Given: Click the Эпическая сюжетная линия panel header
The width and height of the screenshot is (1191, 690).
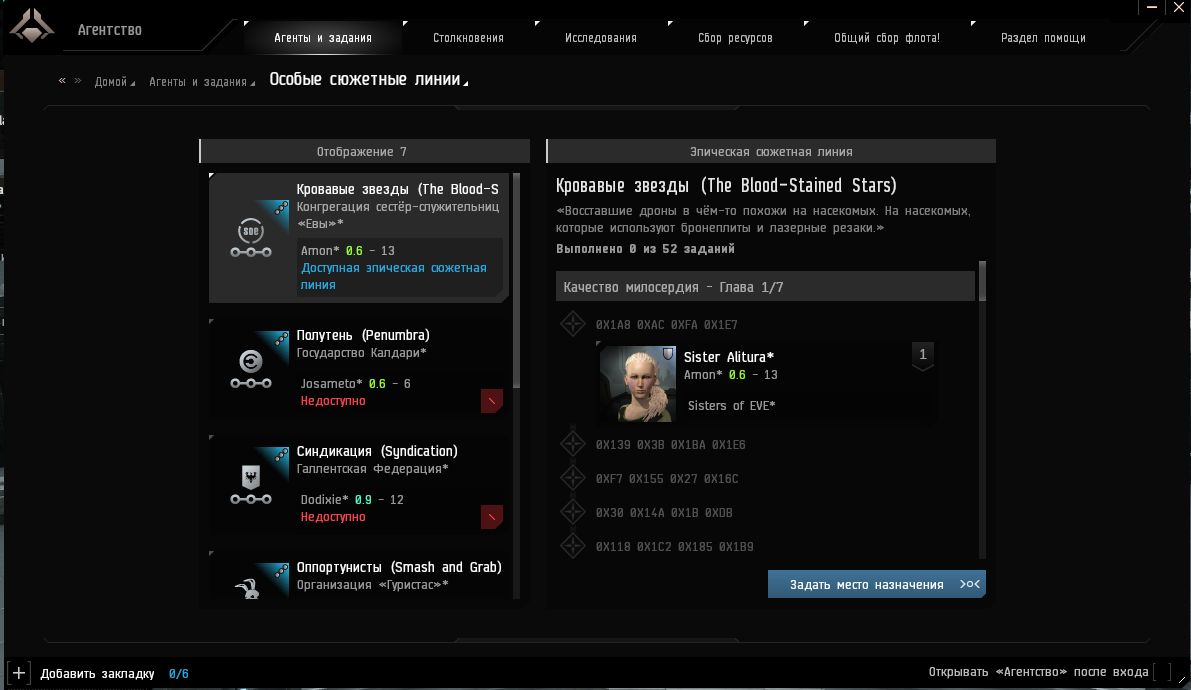Looking at the screenshot, I should (x=771, y=151).
